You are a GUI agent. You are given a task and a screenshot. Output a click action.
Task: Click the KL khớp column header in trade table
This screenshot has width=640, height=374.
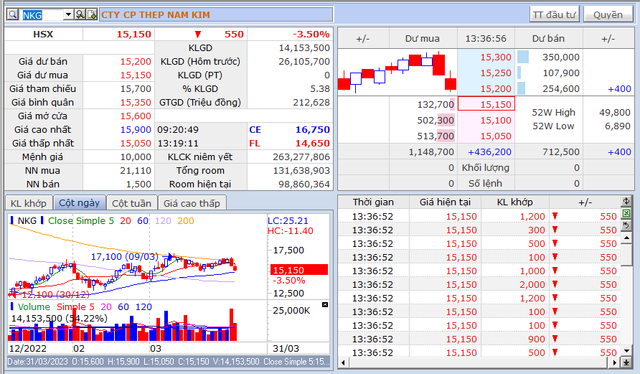point(515,202)
